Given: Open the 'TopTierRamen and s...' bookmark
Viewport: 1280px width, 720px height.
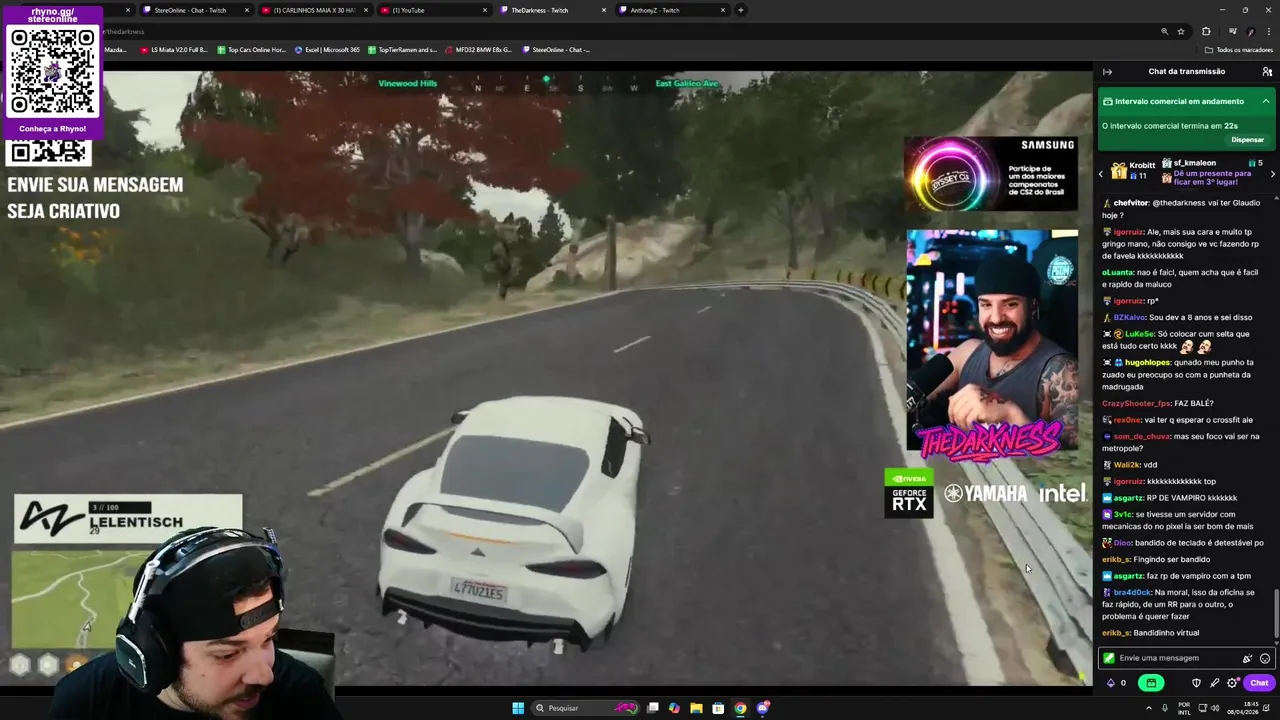Looking at the screenshot, I should point(403,49).
